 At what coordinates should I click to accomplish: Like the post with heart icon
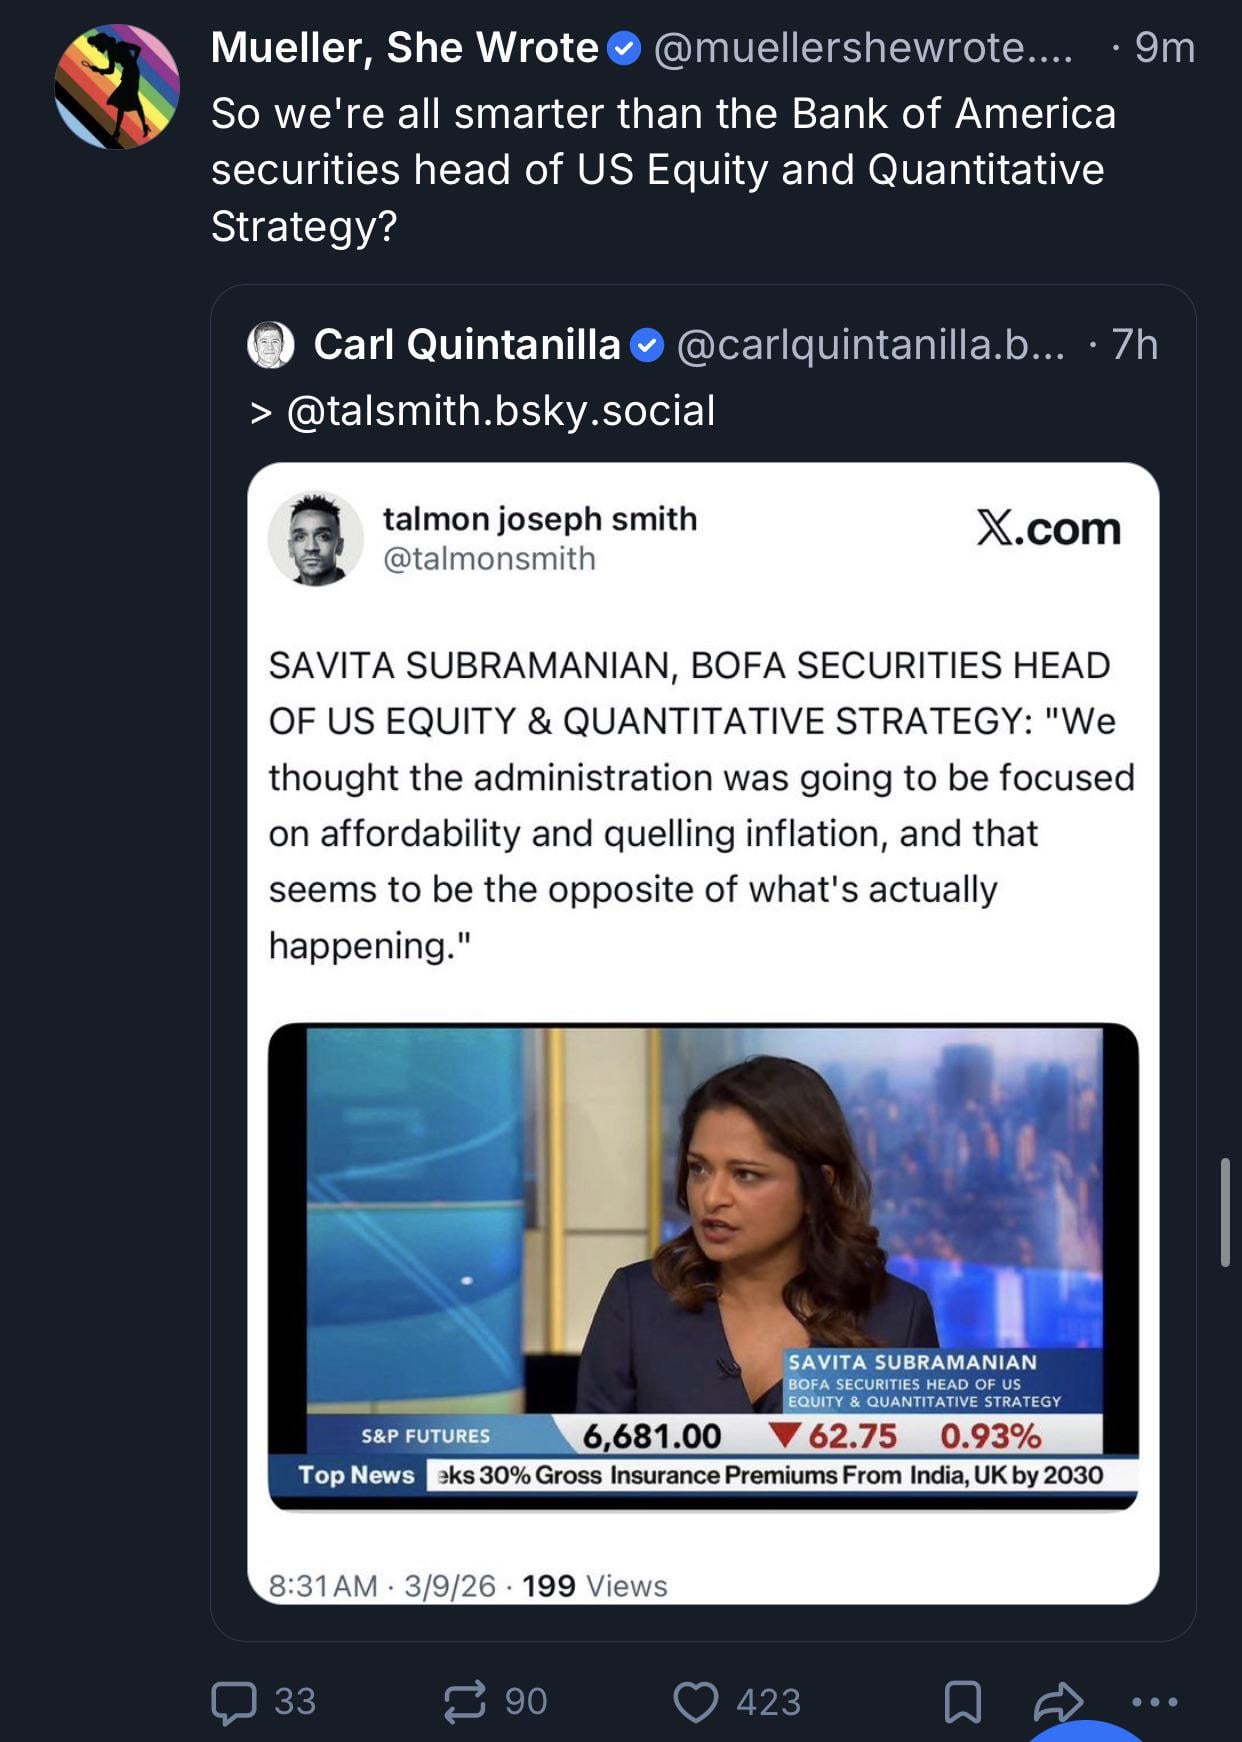tap(696, 1702)
